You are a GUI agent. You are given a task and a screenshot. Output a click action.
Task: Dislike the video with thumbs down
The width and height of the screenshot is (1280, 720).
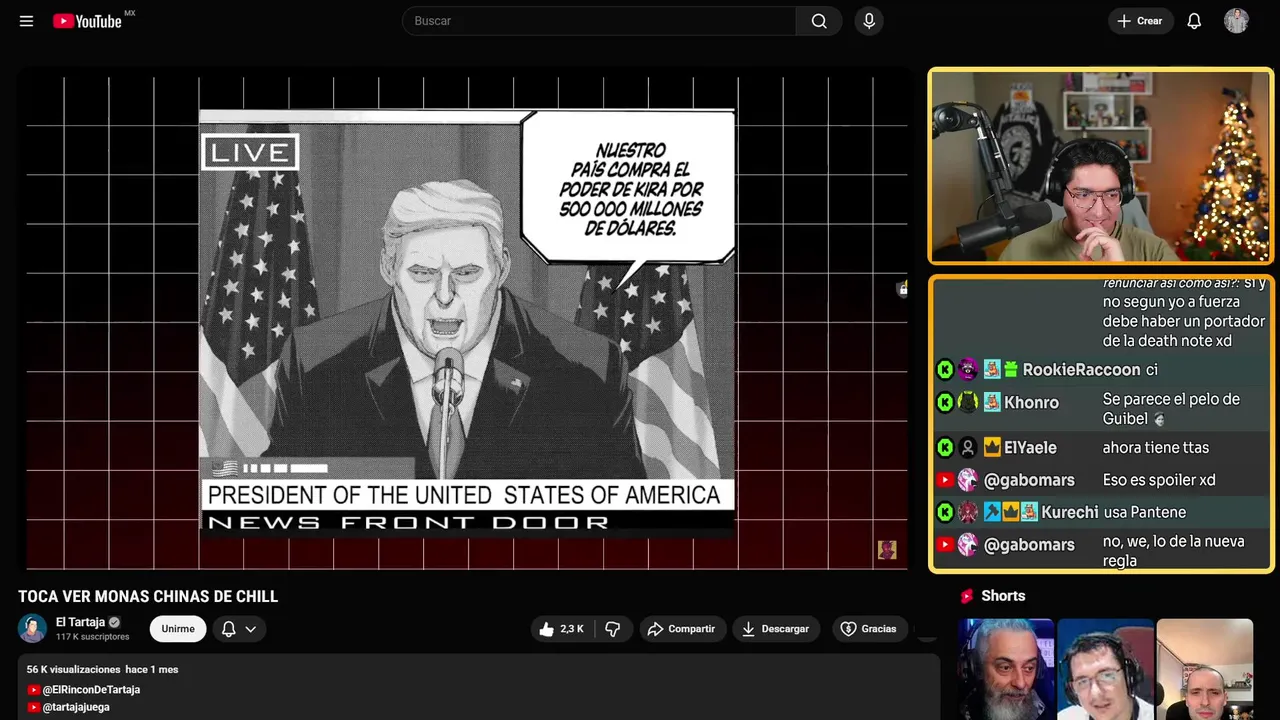(612, 629)
